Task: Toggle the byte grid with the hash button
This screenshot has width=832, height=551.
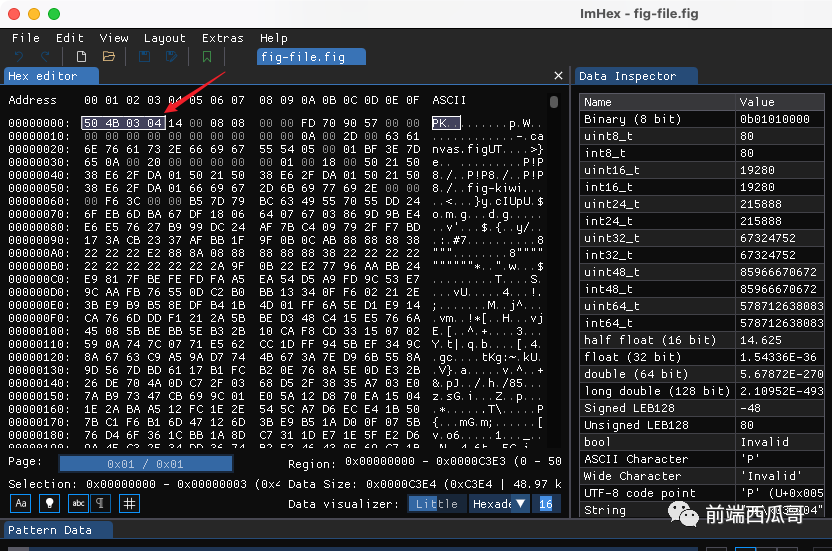Action: (x=129, y=504)
